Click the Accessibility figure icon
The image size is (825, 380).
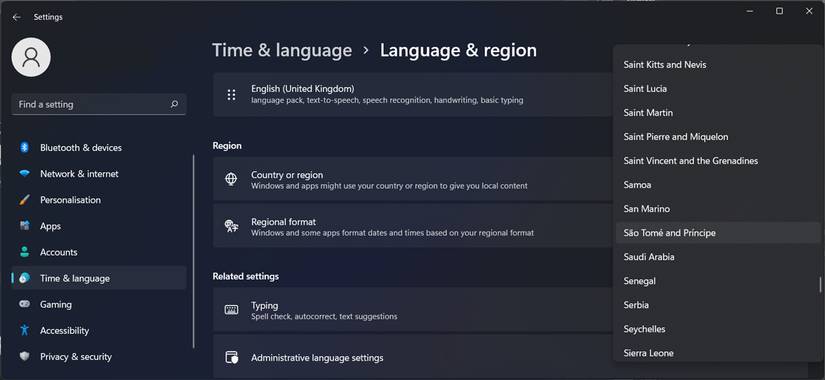coord(24,330)
